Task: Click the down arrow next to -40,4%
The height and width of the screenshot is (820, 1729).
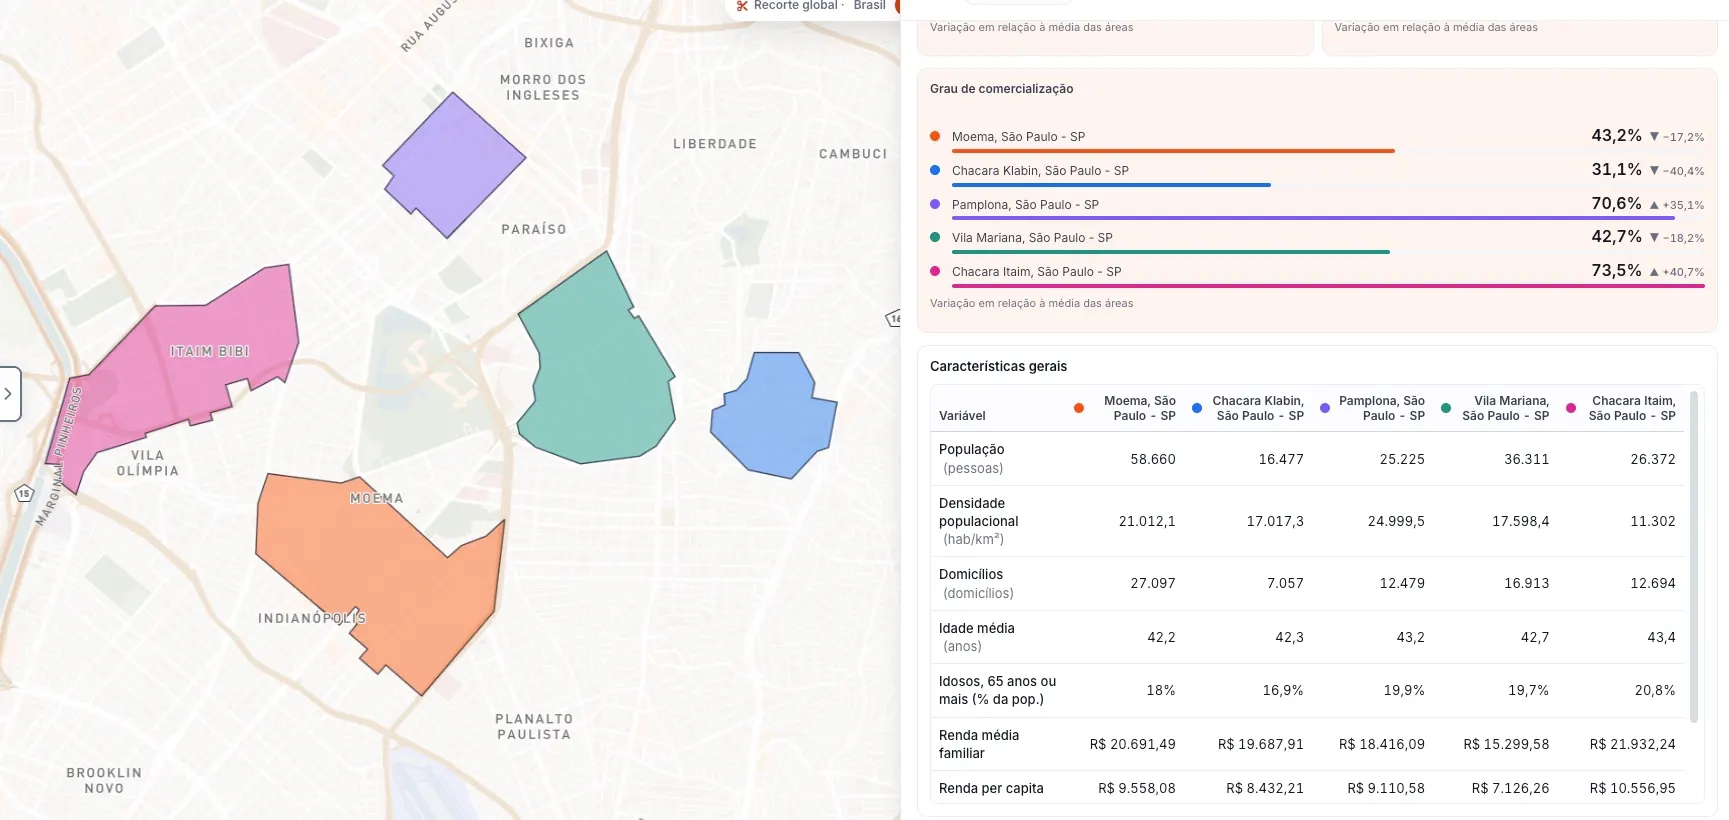Action: pyautogui.click(x=1654, y=171)
